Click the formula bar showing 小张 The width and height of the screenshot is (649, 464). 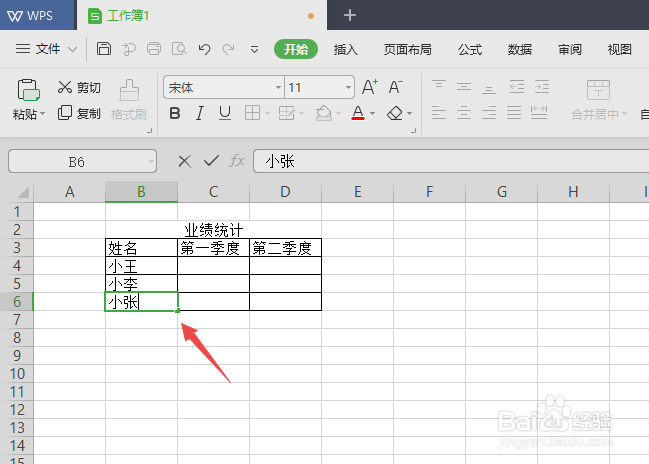point(451,161)
